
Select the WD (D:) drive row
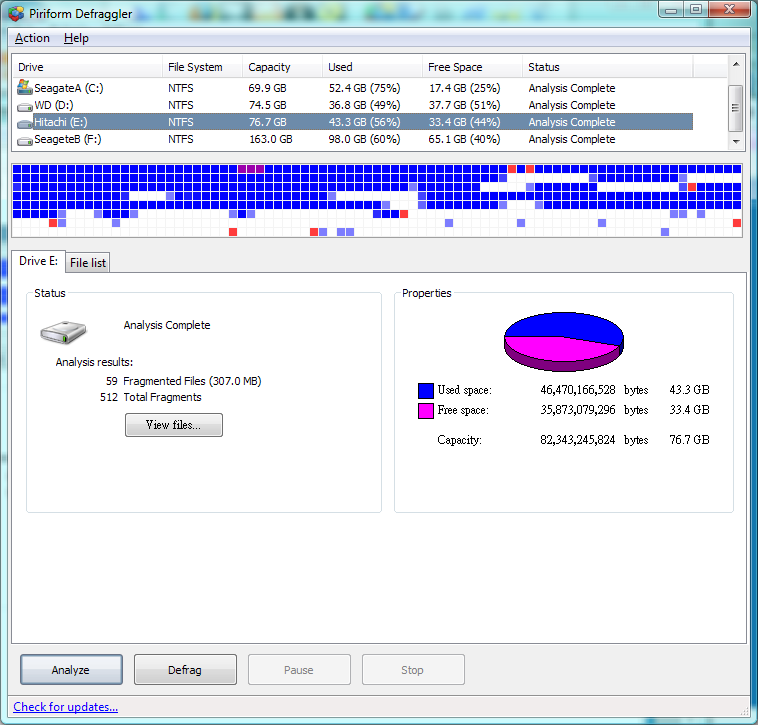(x=353, y=105)
